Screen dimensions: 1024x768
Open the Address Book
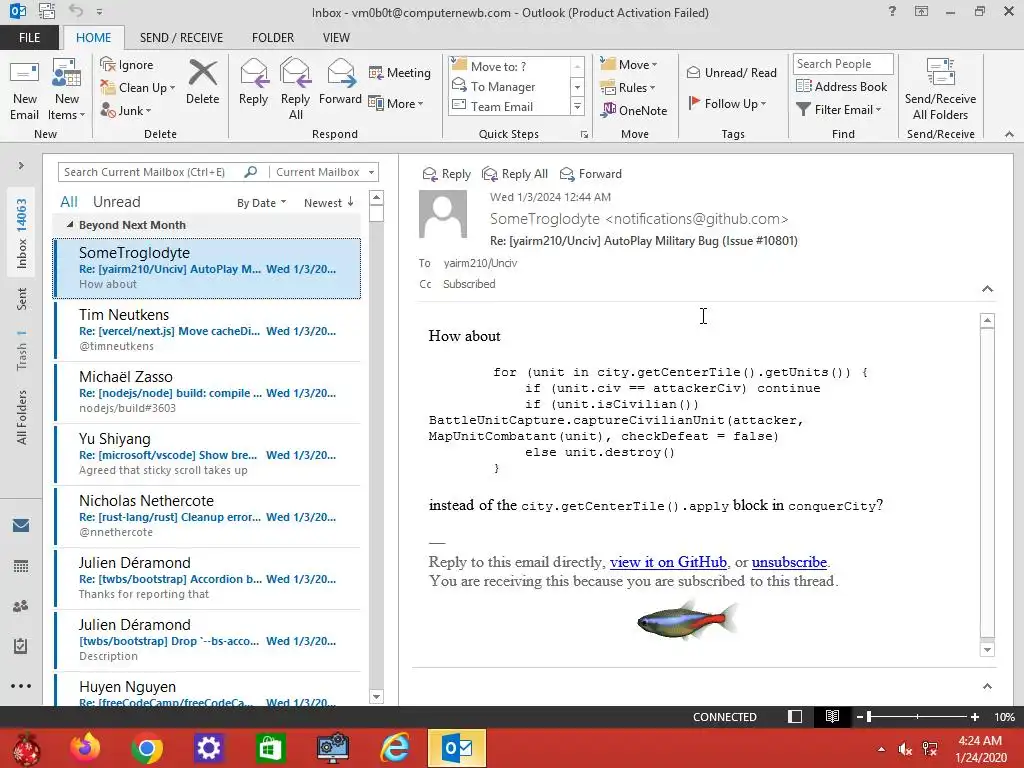click(841, 86)
